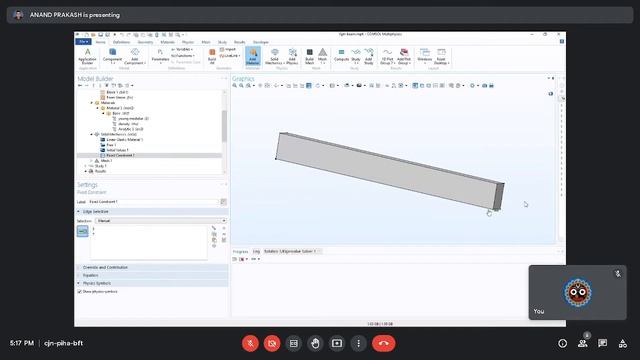Open the Progress tab below Graphics
The width and height of the screenshot is (640, 360).
coord(240,251)
